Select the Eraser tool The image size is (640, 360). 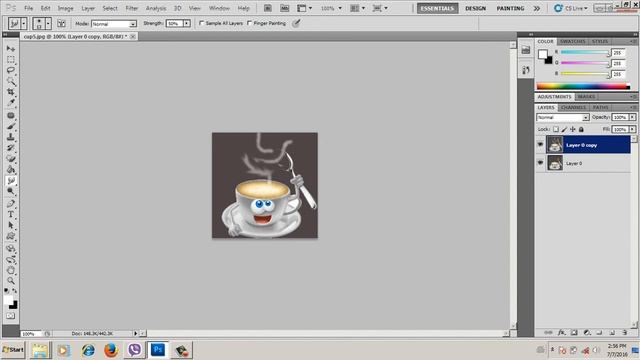11,159
